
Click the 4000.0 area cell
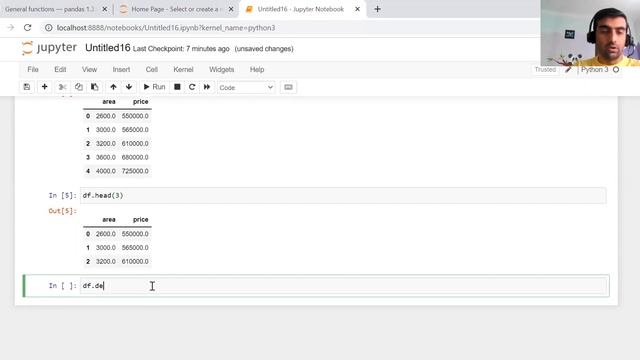(106, 171)
